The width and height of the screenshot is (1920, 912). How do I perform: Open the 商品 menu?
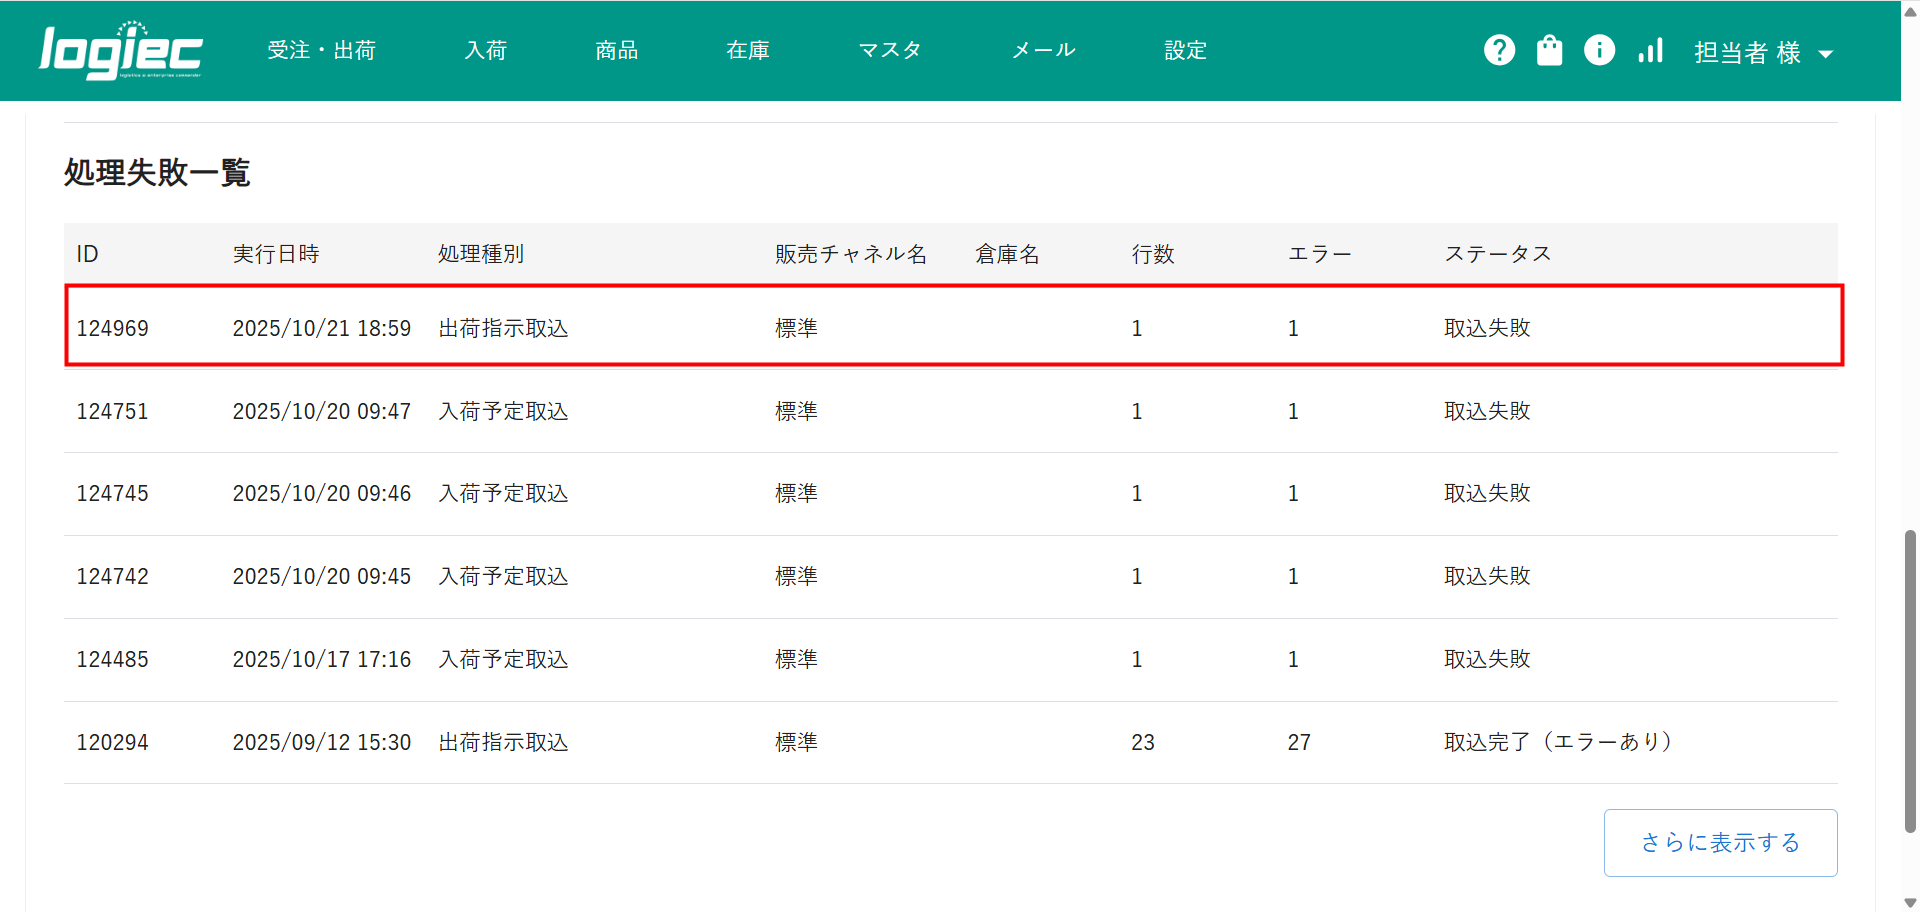pos(616,50)
